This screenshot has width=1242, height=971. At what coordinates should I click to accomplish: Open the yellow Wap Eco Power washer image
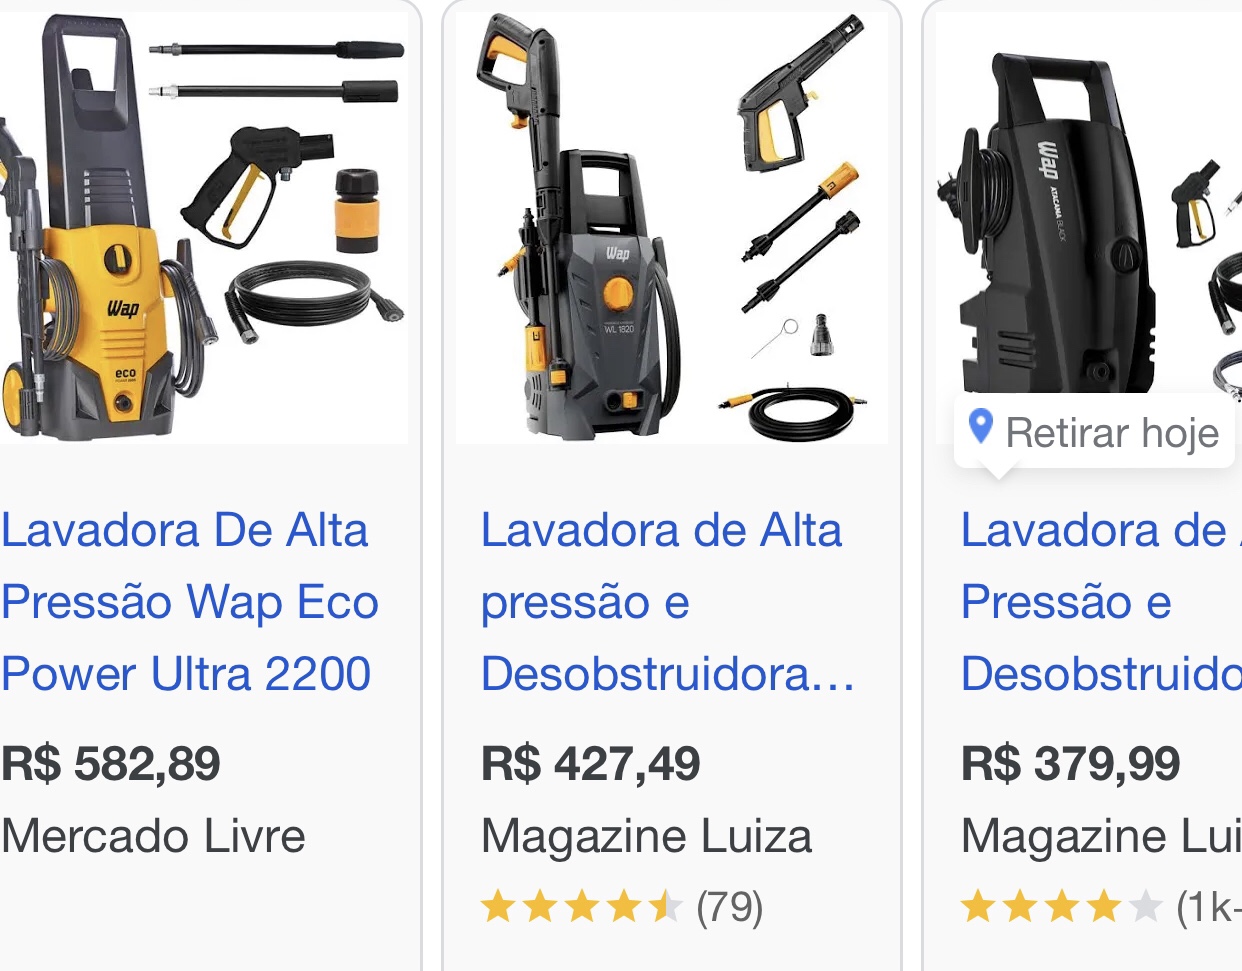[204, 227]
